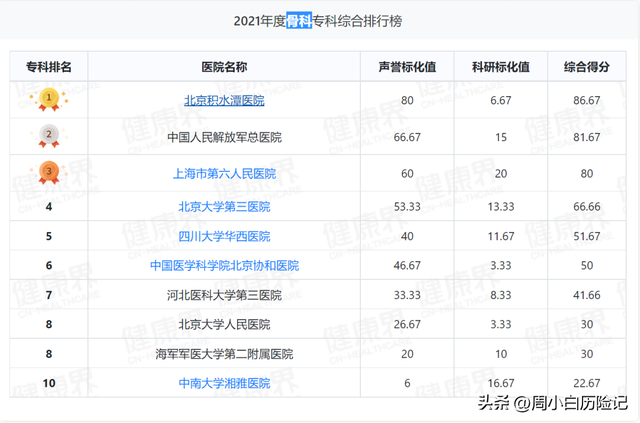
Task: Click 声誉标化值 value 33.33
Action: click(407, 295)
